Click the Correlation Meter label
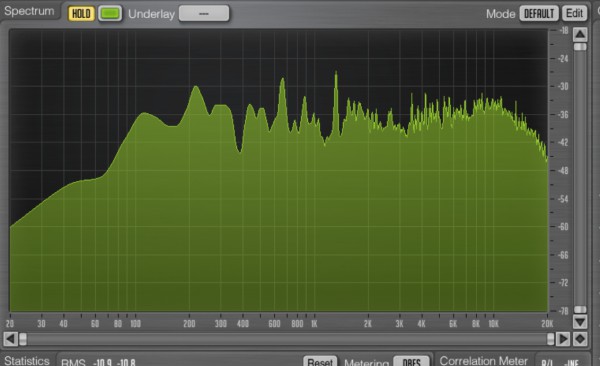This screenshot has height=366, width=600. point(483,361)
